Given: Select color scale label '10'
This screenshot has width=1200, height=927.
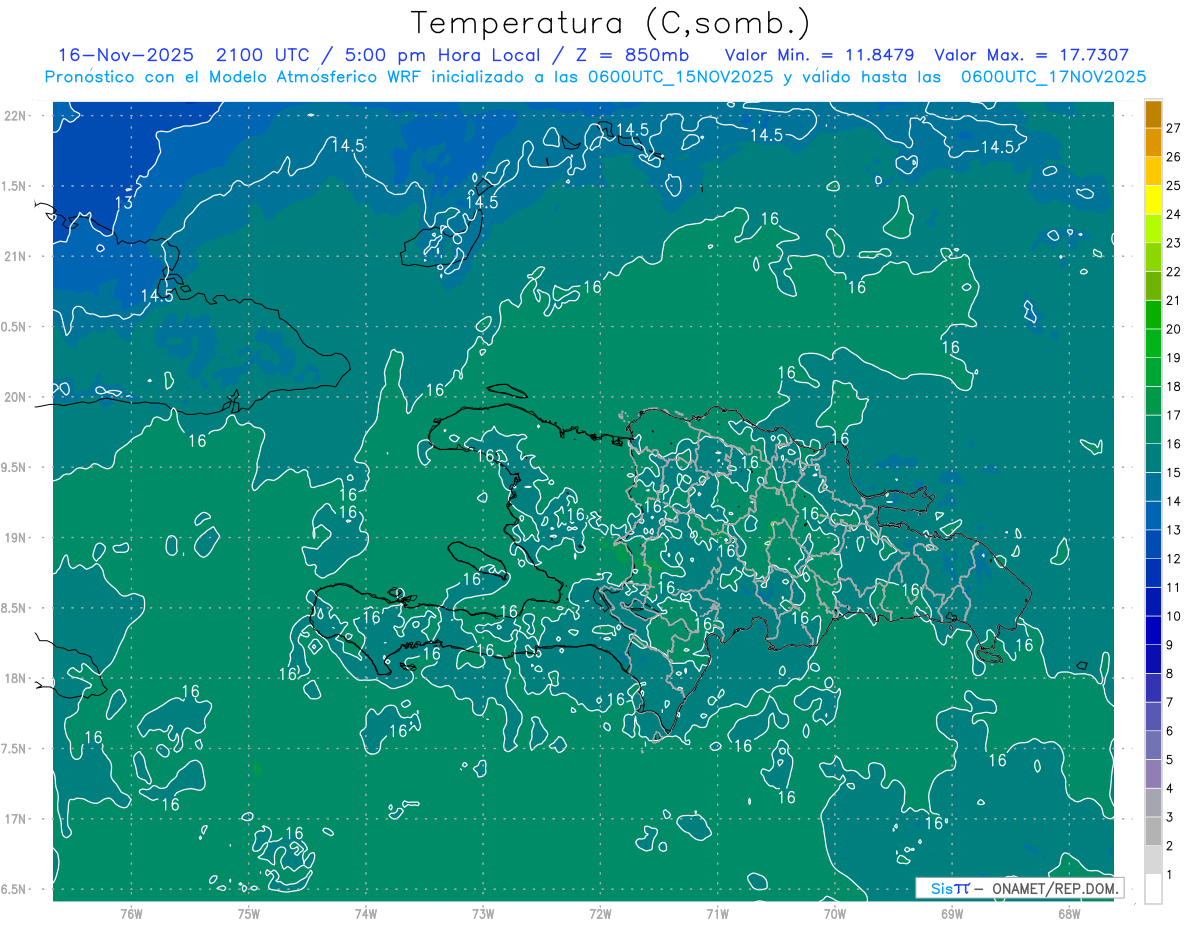Looking at the screenshot, I should (1174, 616).
